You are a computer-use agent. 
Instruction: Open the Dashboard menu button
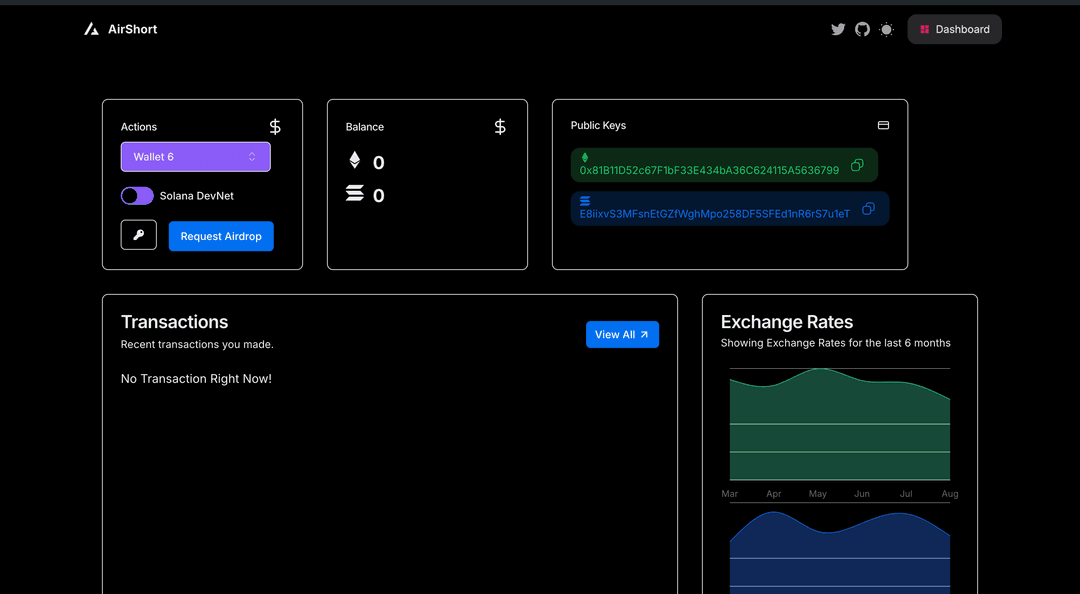click(x=954, y=30)
